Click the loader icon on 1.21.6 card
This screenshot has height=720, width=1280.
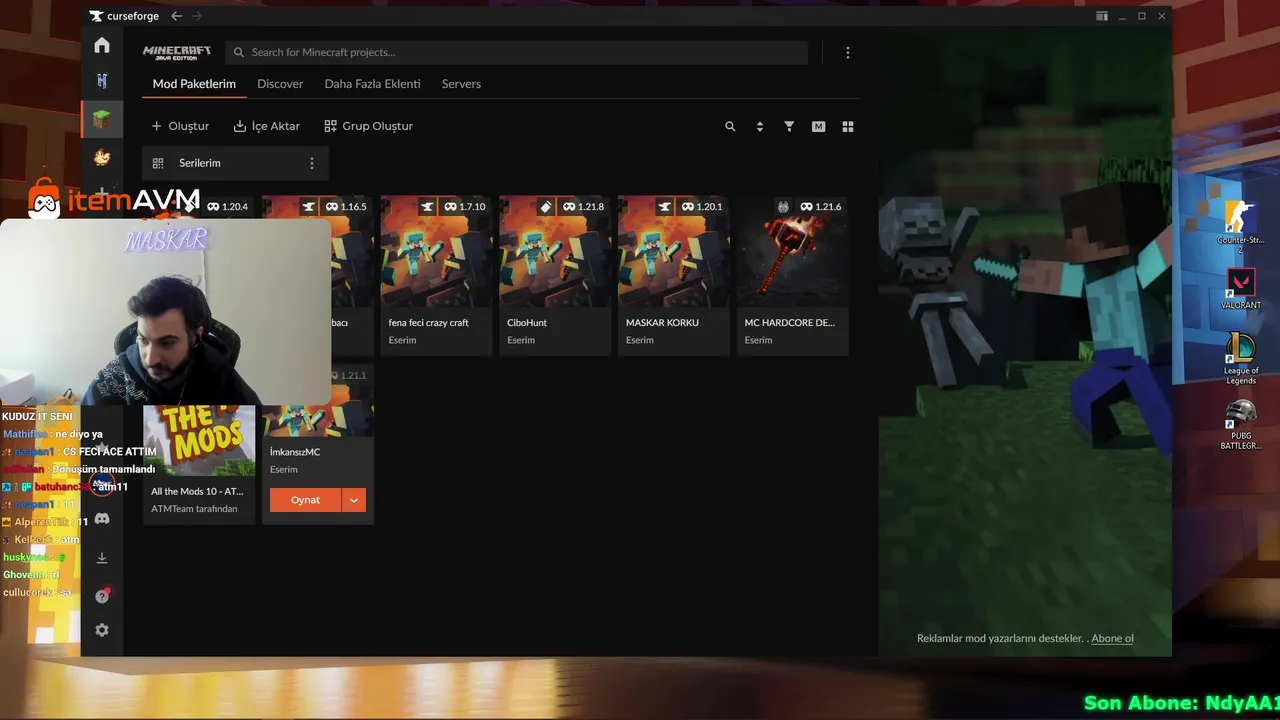coord(783,207)
